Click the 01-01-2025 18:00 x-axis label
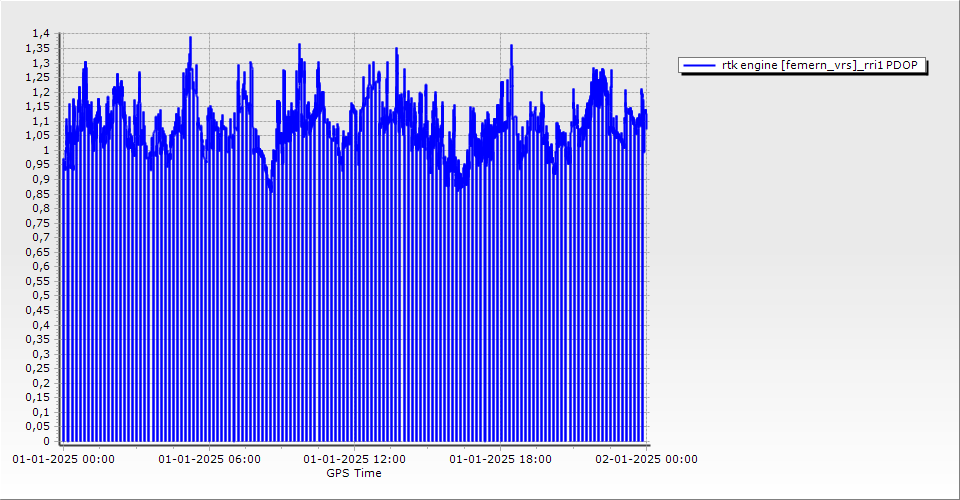The height and width of the screenshot is (500, 960). (500, 460)
